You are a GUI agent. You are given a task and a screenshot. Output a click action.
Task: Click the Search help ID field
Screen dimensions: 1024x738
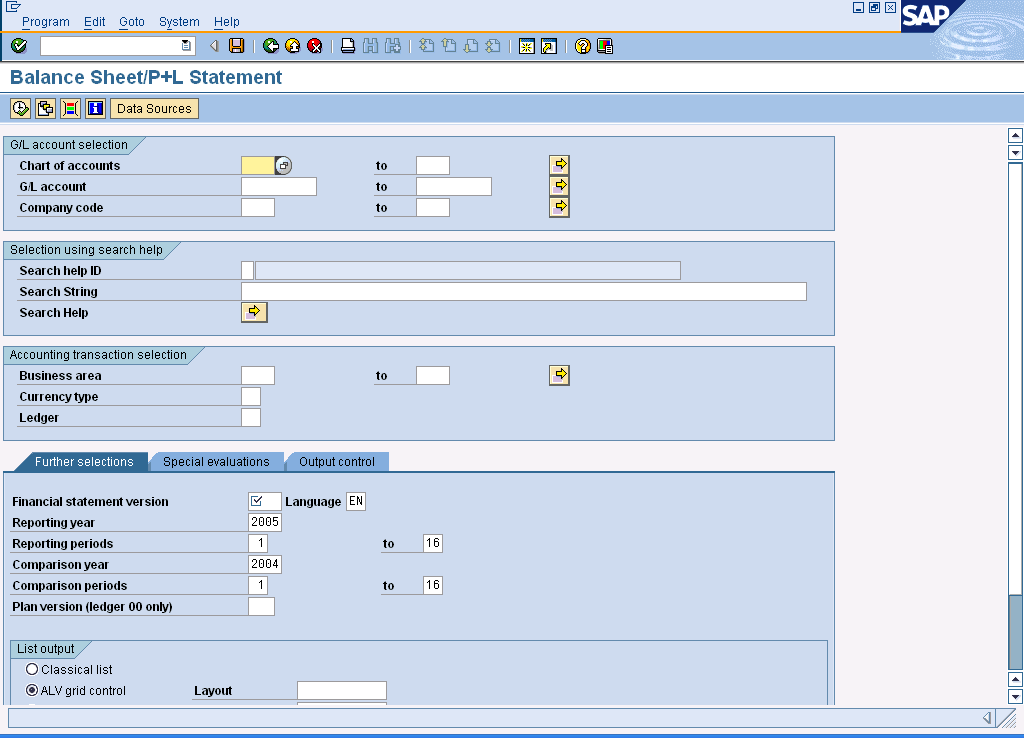[248, 270]
